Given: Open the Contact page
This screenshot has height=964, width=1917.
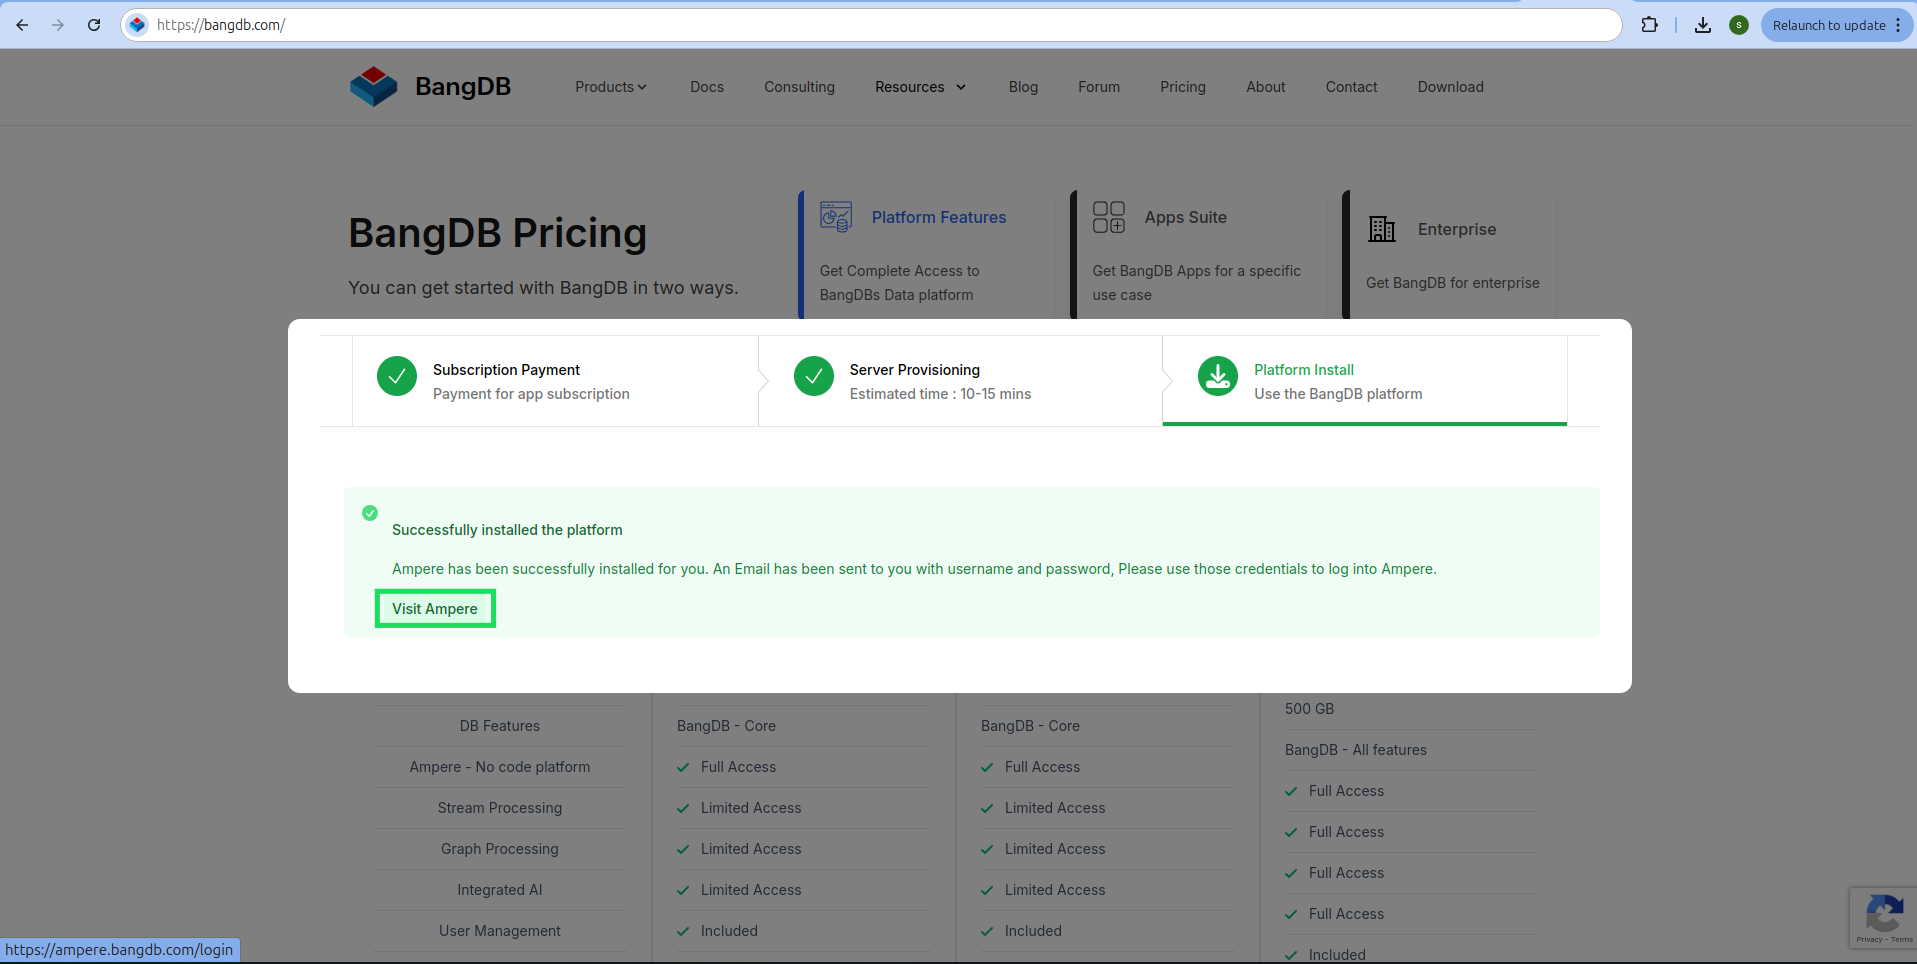Looking at the screenshot, I should pyautogui.click(x=1352, y=87).
